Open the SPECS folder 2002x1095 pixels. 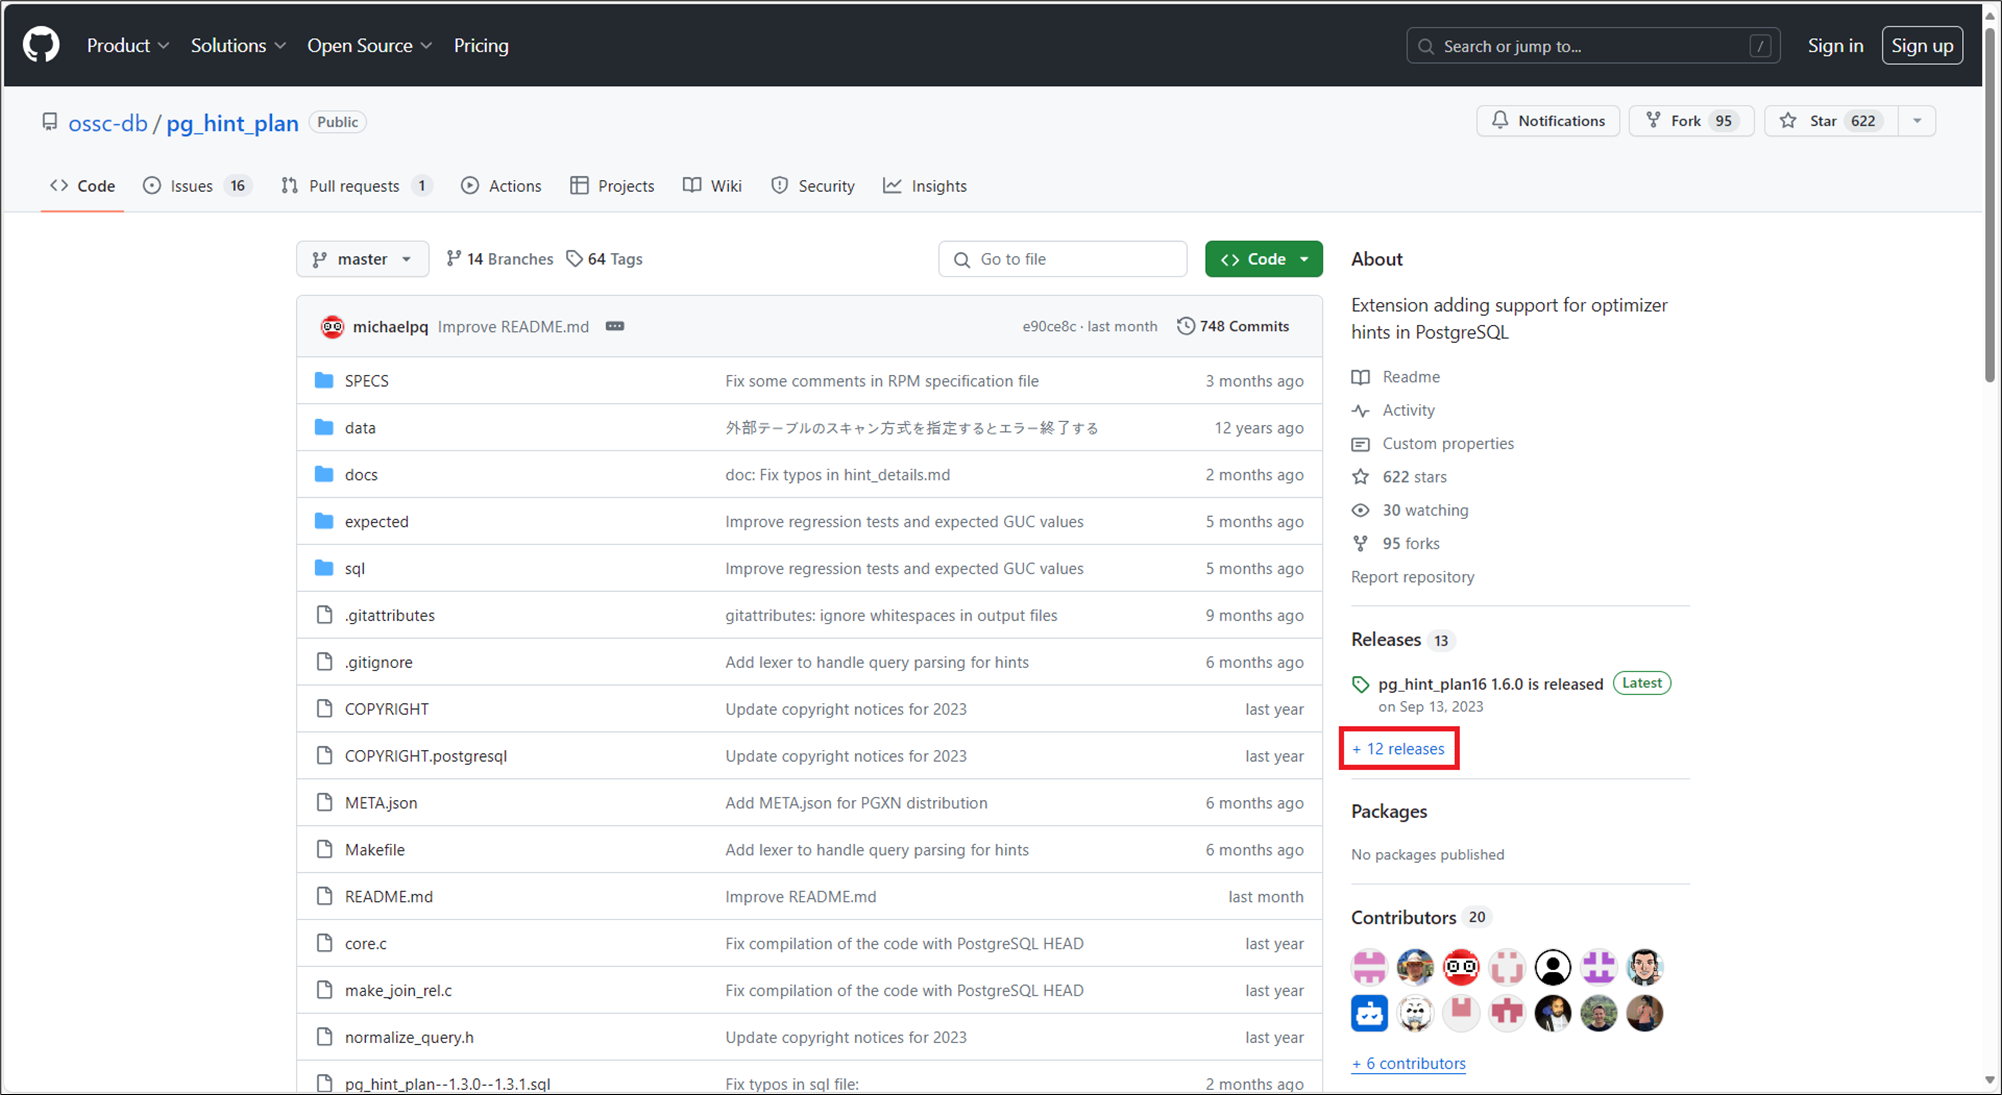click(366, 381)
